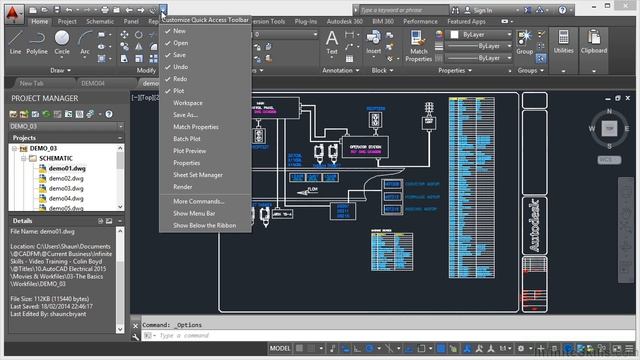
Task: Expand the Draw panel dropdown
Action: 60,70
